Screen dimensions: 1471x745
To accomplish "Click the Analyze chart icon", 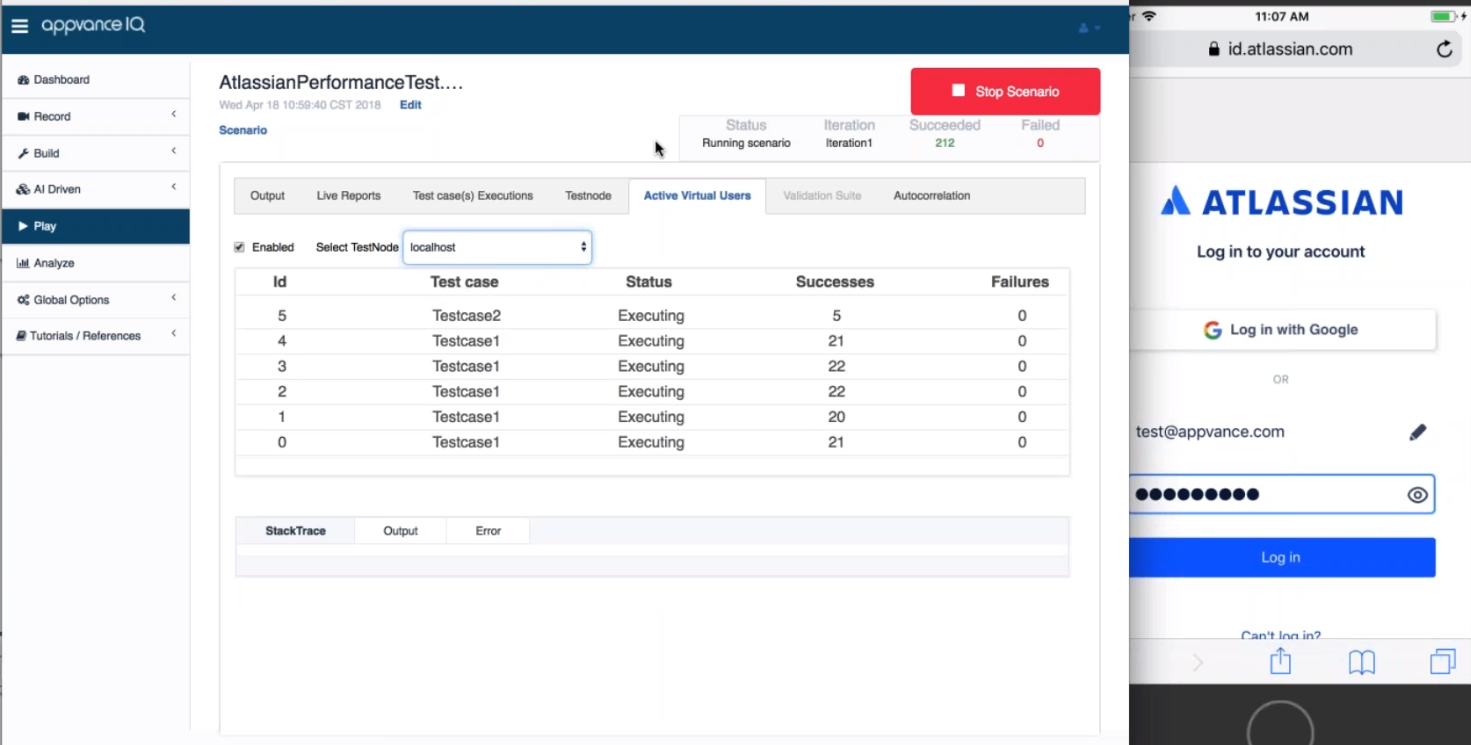I will [x=23, y=263].
